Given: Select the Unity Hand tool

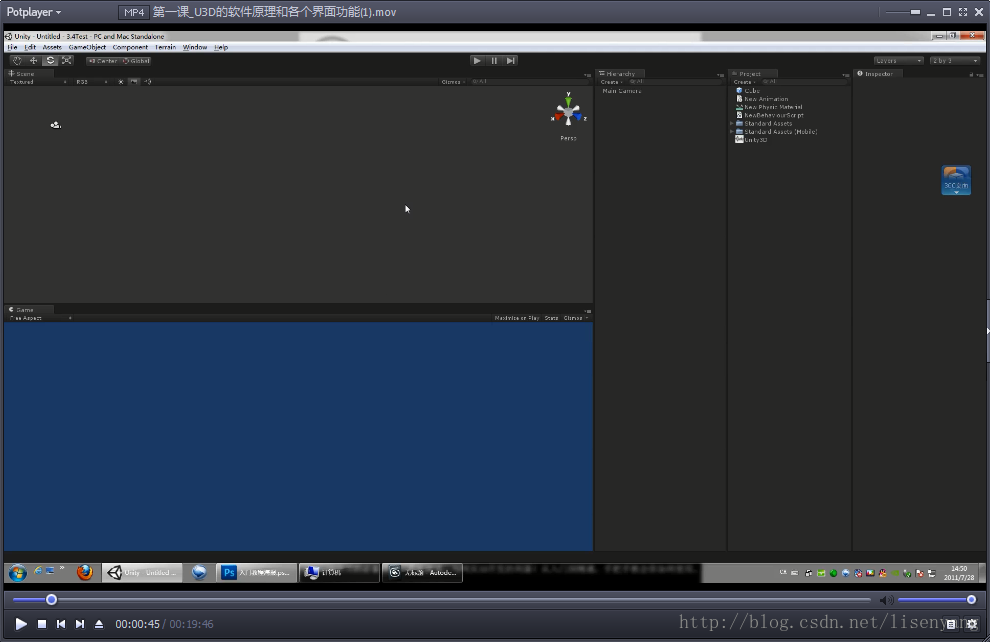Looking at the screenshot, I should point(17,61).
